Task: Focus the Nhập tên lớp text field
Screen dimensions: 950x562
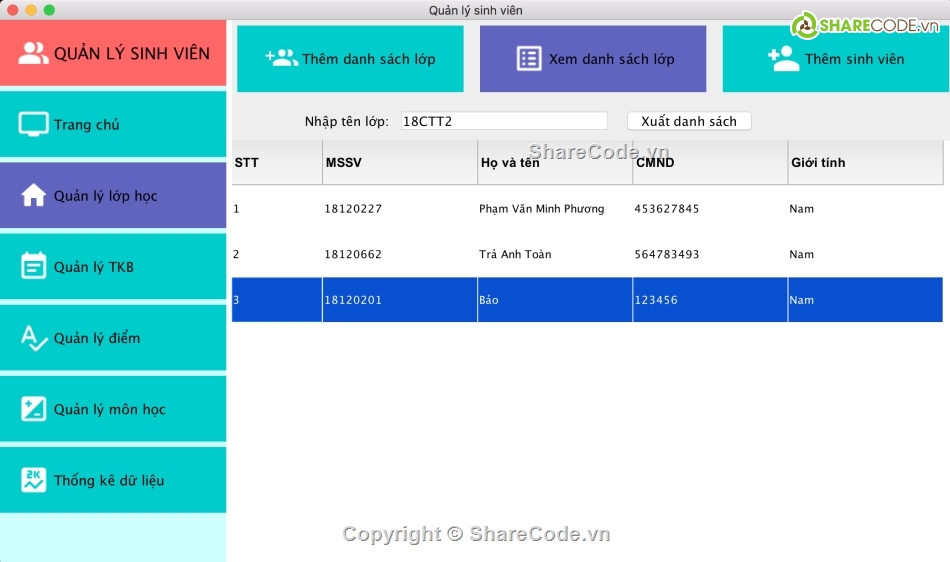Action: (503, 121)
